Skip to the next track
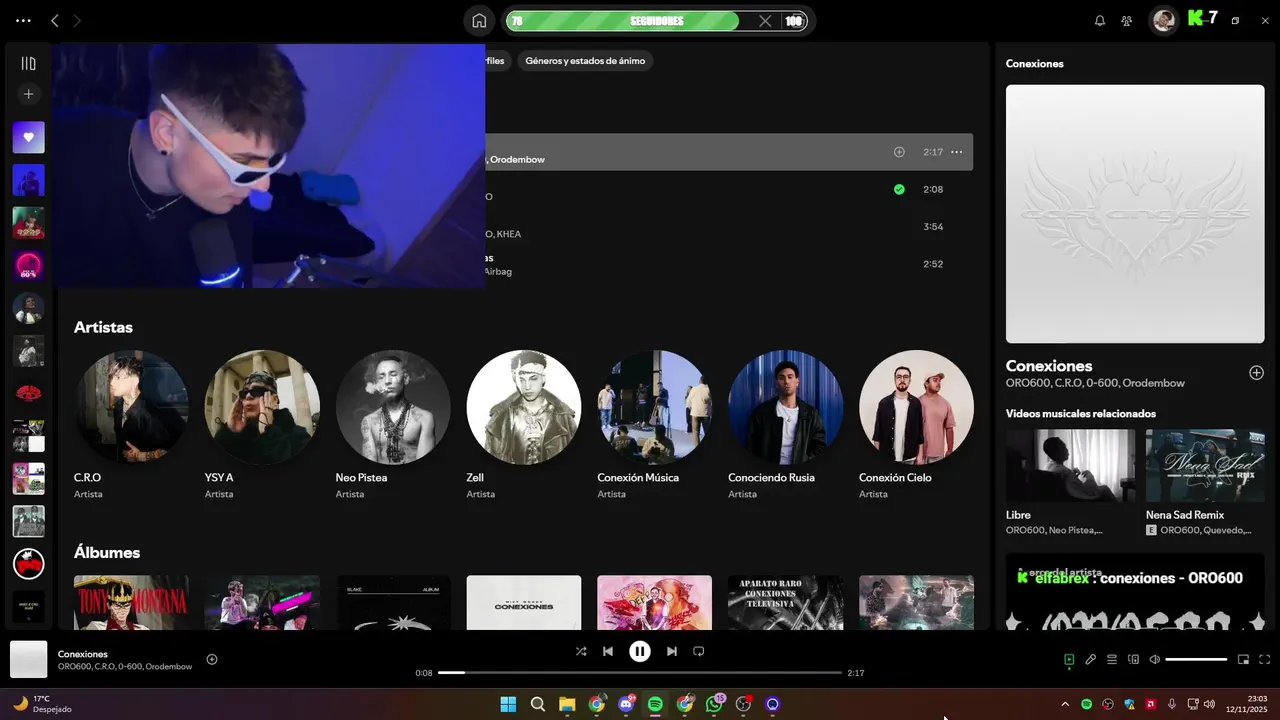This screenshot has width=1280, height=720. tap(672, 651)
